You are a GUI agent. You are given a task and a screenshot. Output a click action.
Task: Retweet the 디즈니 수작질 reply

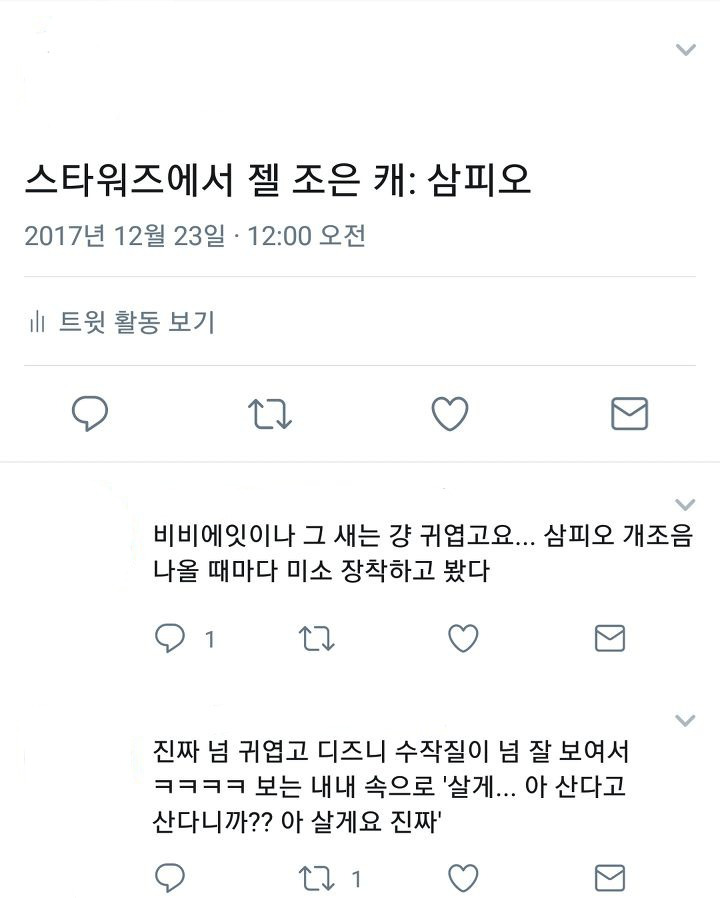click(317, 878)
